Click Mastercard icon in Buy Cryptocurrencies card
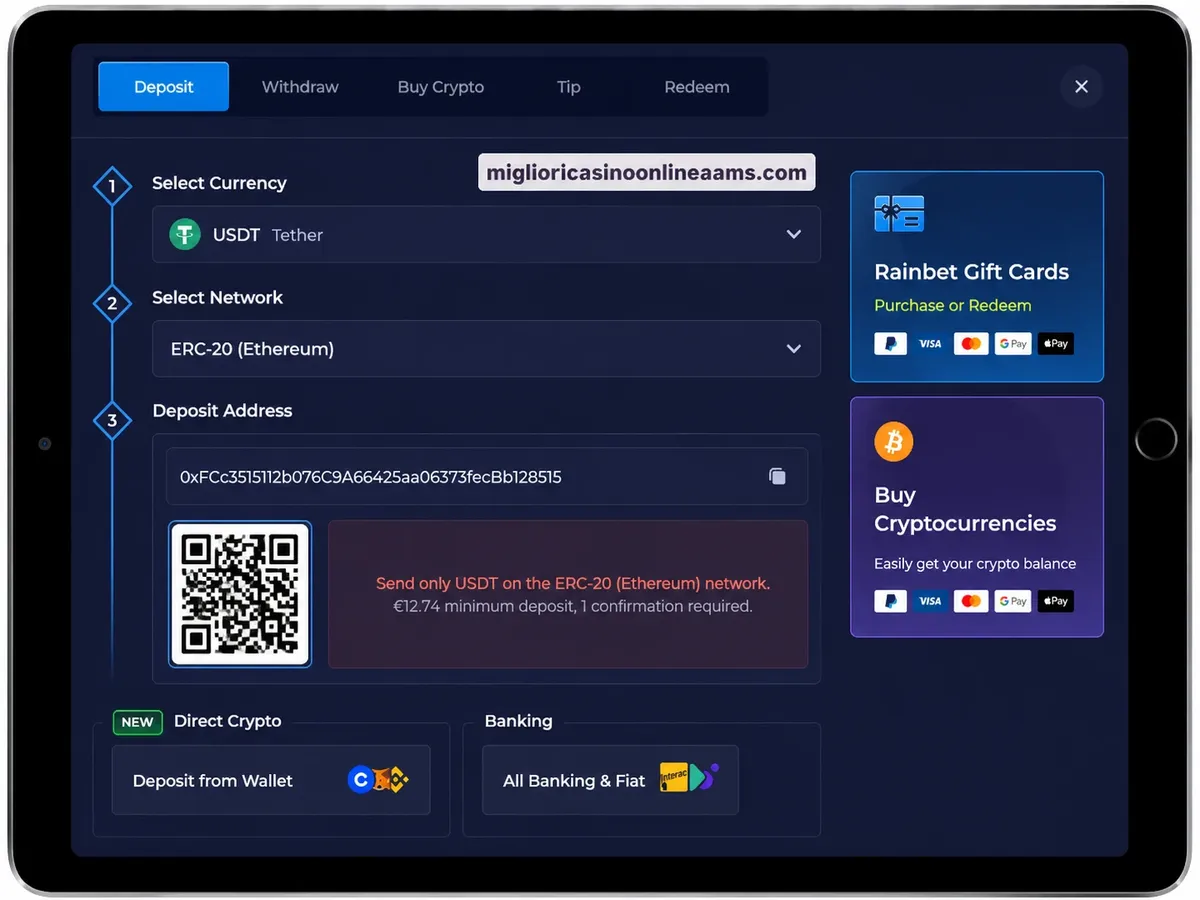The width and height of the screenshot is (1200, 900). 971,601
